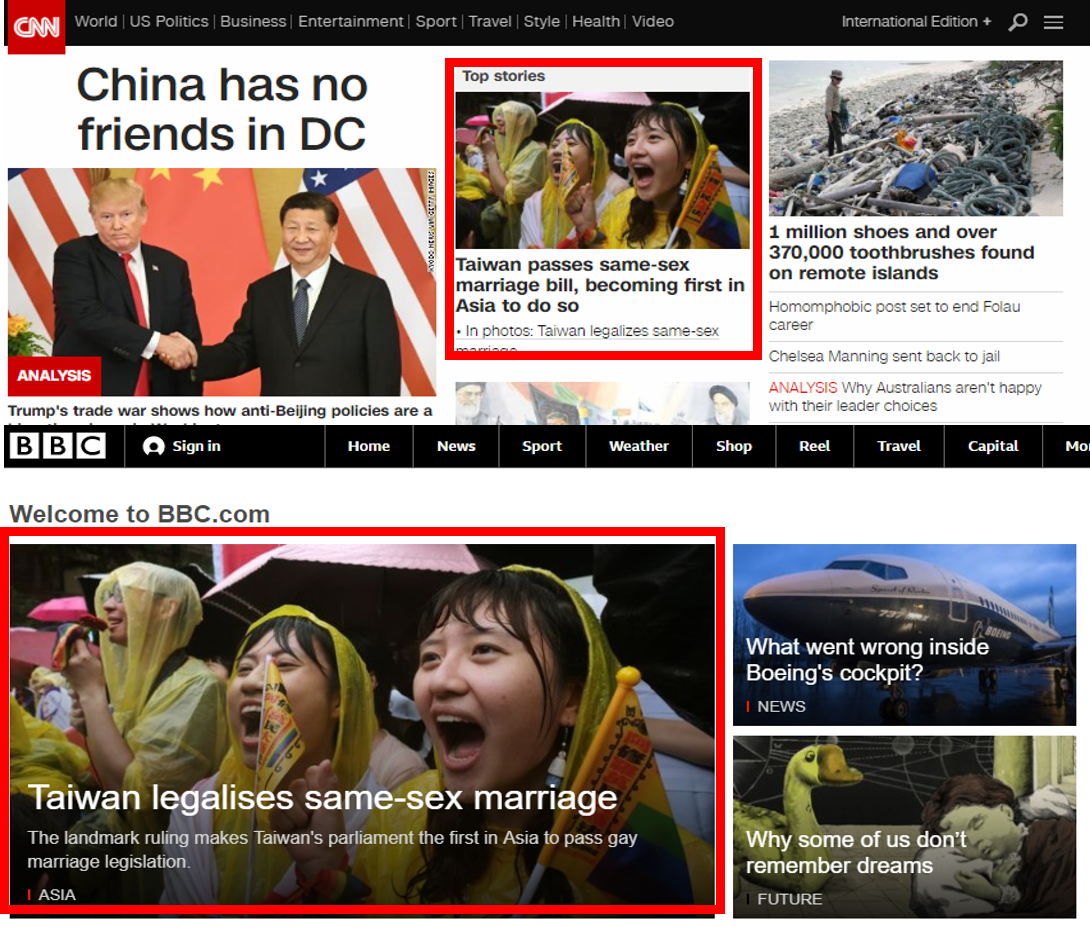Click the beach debris photo
This screenshot has height=951, width=1090.
[x=916, y=138]
